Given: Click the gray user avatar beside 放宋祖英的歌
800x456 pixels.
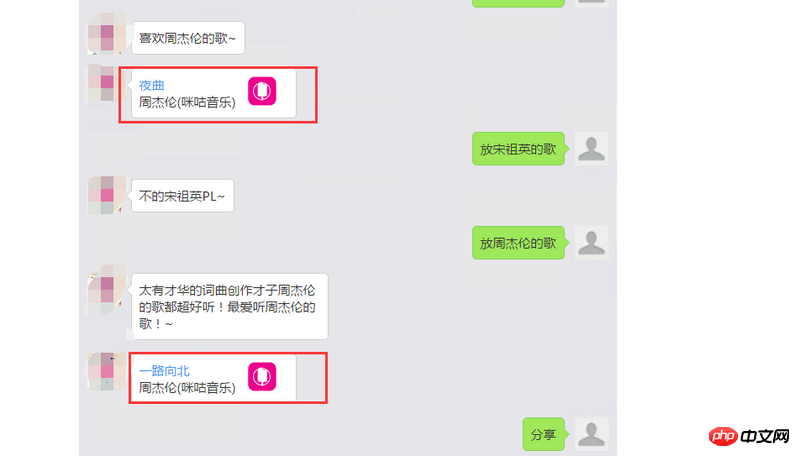Looking at the screenshot, I should (591, 148).
